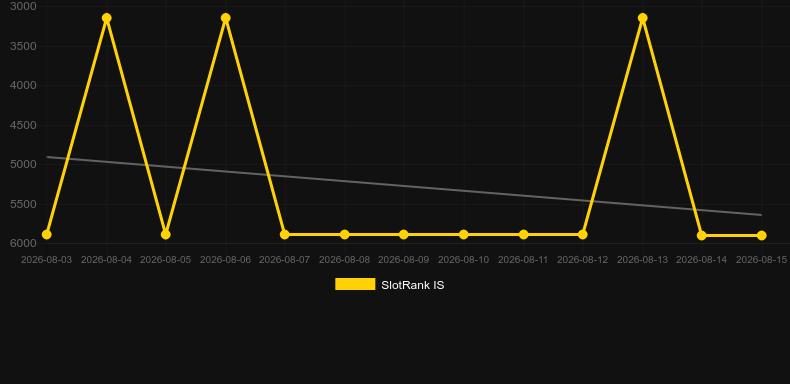Click the x-axis label 2026-08-12
The image size is (790, 384).
click(x=582, y=260)
